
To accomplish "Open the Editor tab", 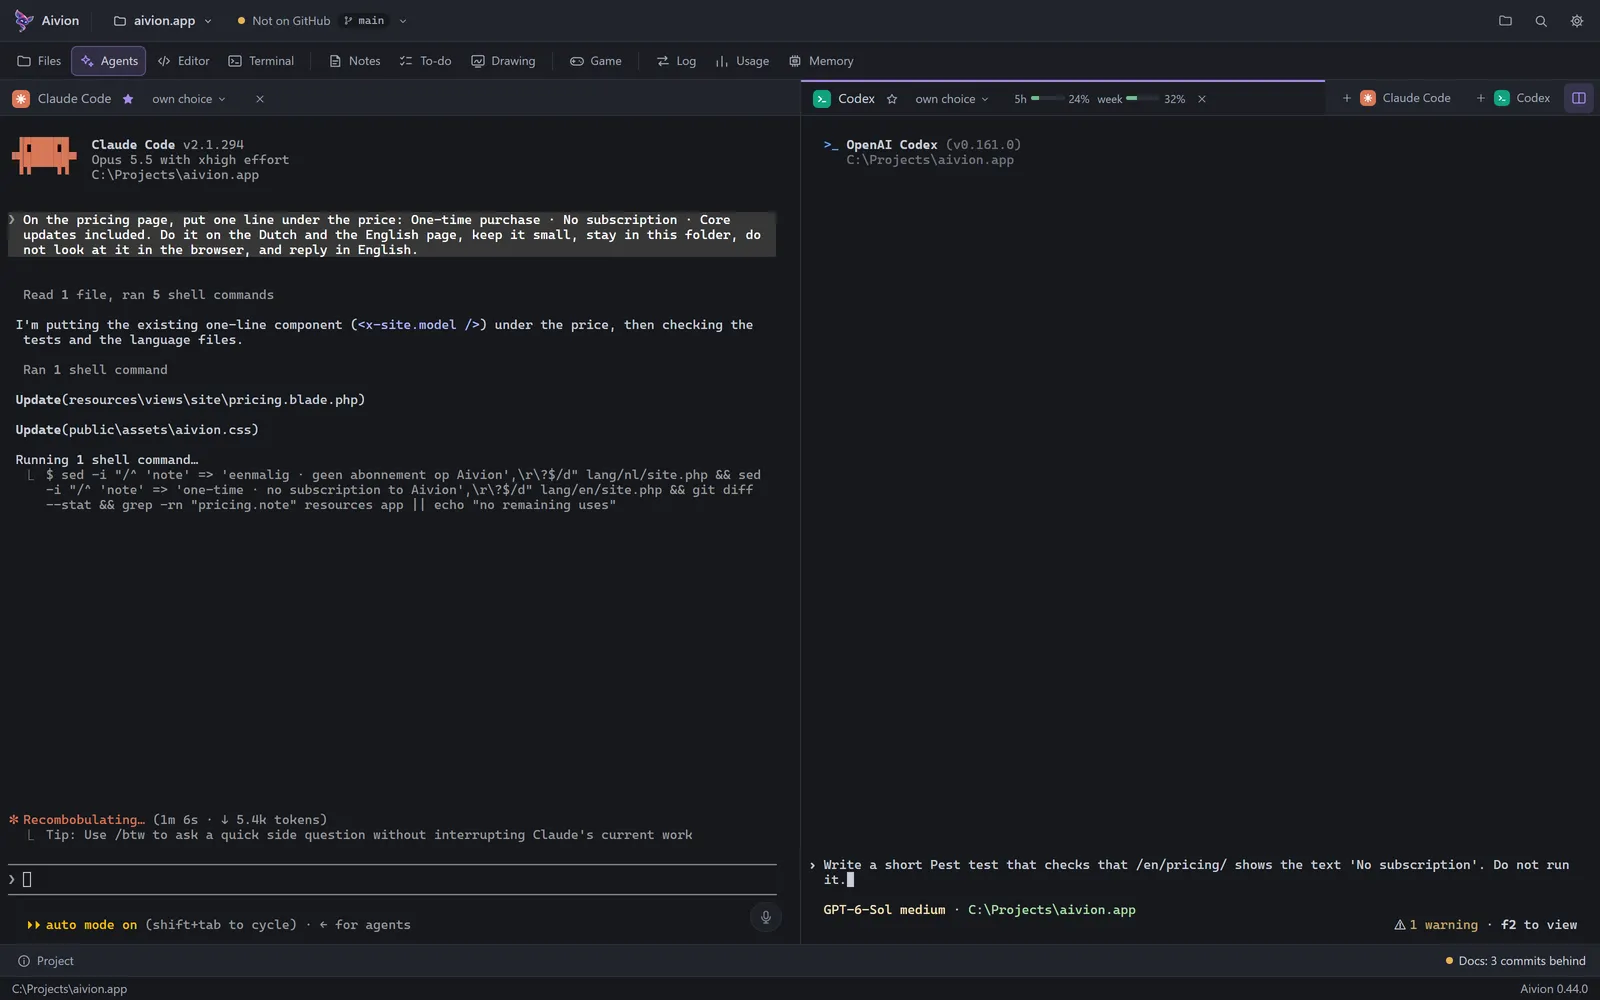I will (x=183, y=61).
